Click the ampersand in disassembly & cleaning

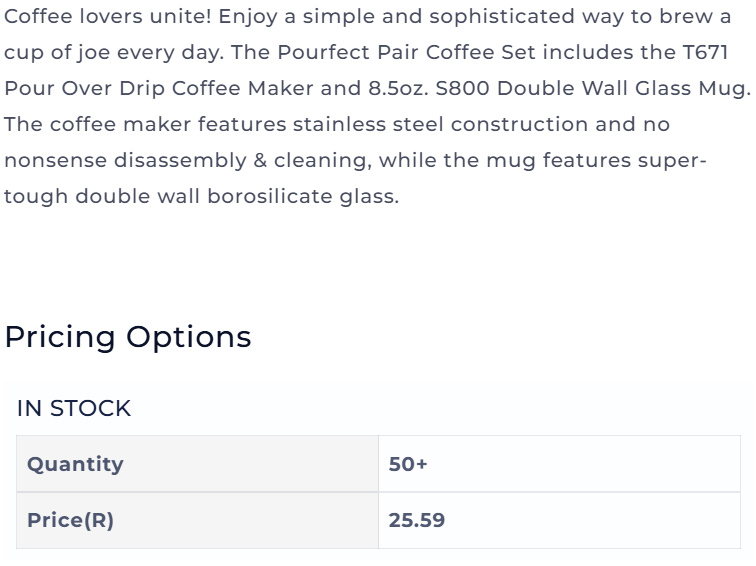coord(260,161)
